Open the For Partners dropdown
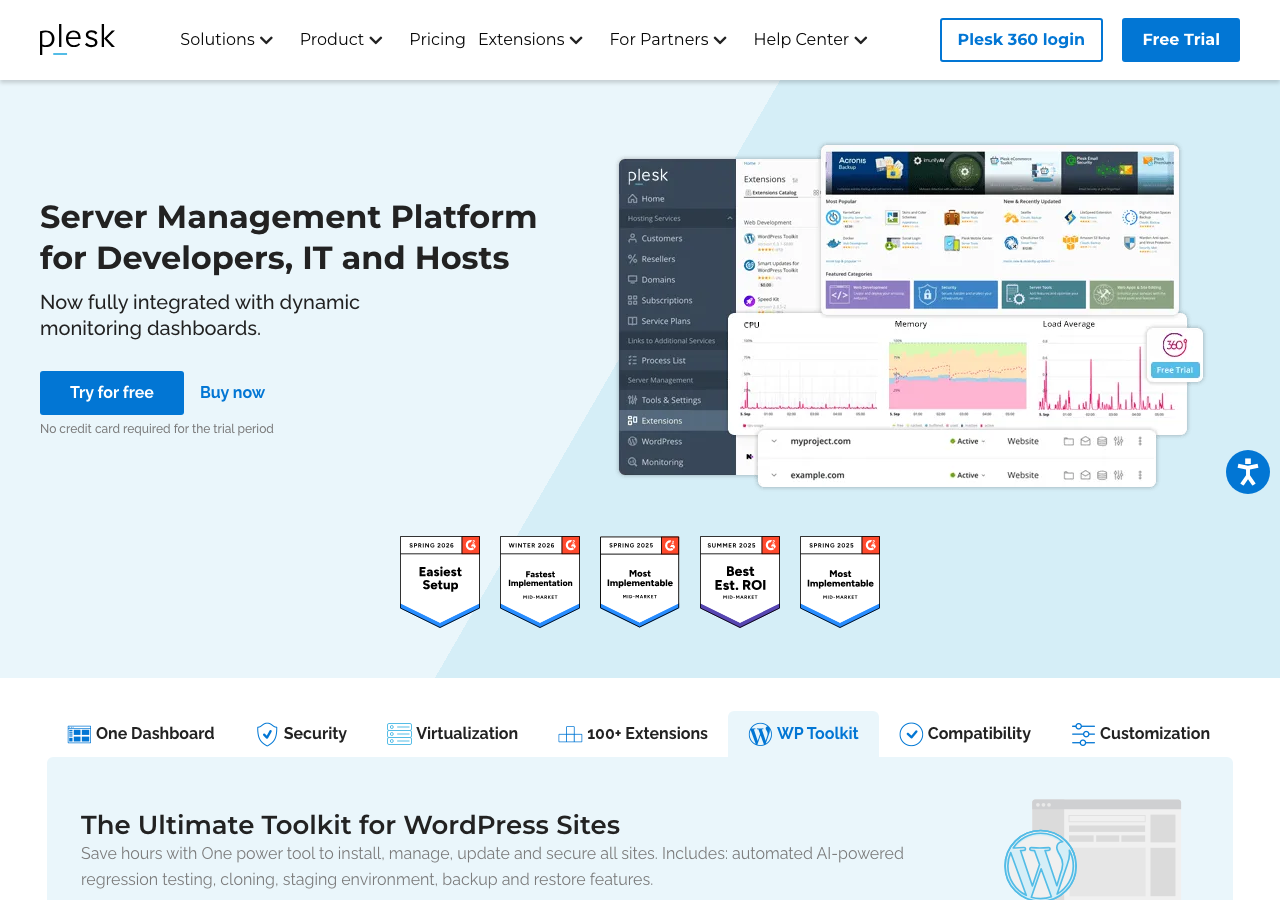Image resolution: width=1280 pixels, height=900 pixels. pyautogui.click(x=668, y=40)
